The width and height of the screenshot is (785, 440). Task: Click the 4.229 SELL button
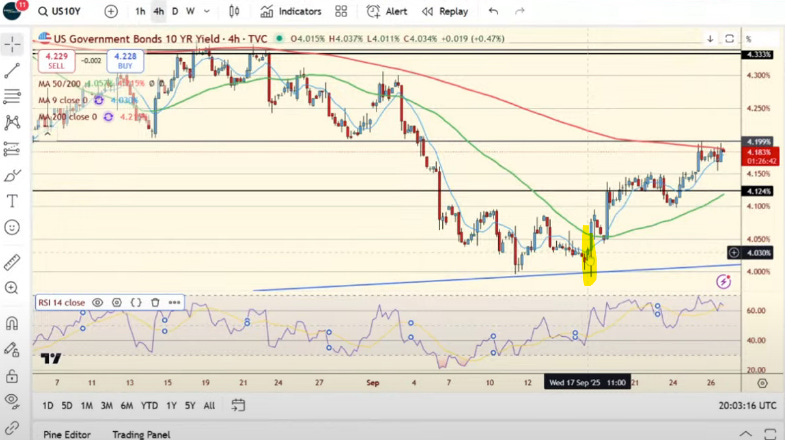(x=56, y=61)
